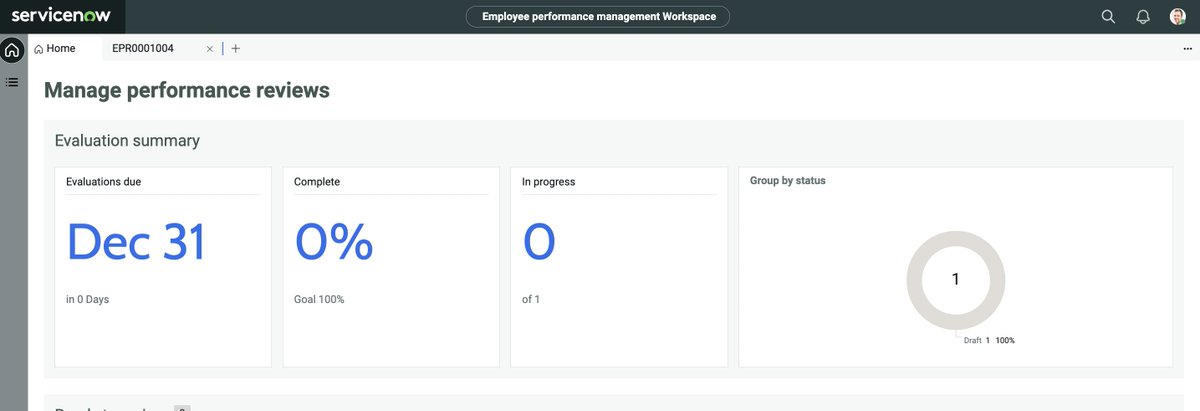Screen dimensions: 1200x411
Task: Open the list view sidebar icon
Action: click(12, 81)
